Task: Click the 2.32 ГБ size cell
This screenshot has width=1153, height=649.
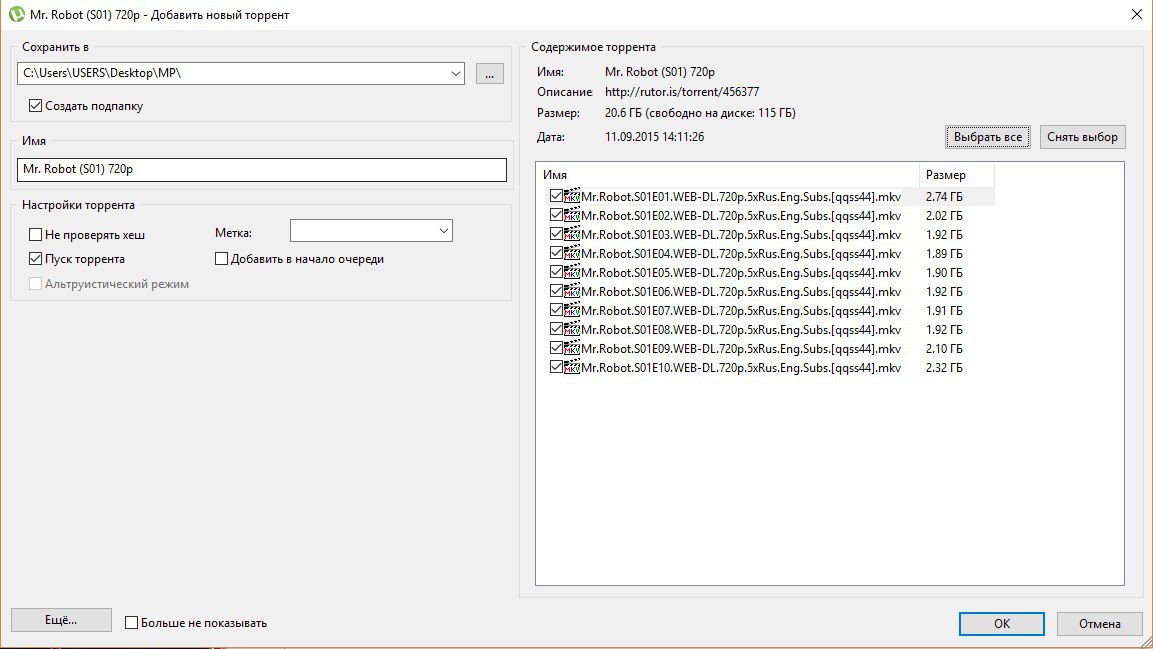Action: tap(944, 367)
